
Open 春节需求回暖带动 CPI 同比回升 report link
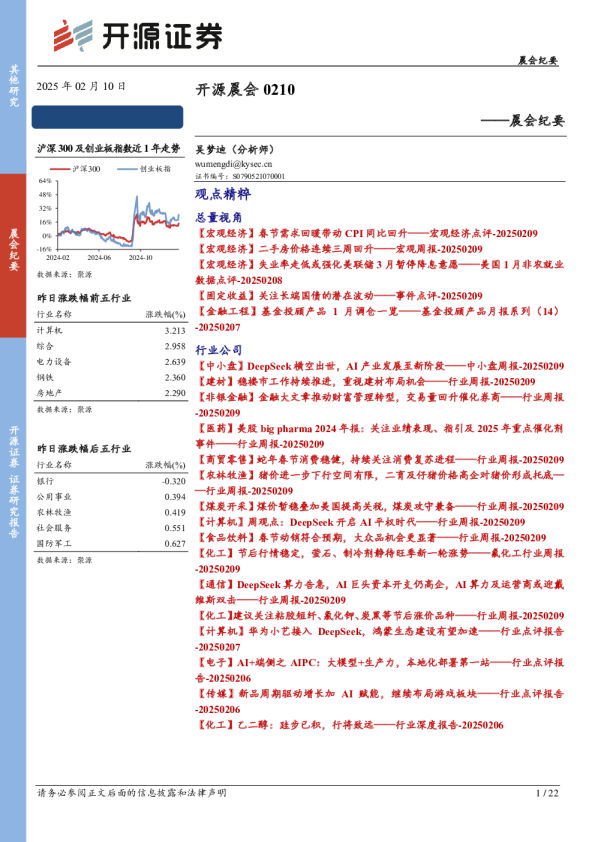(367, 234)
